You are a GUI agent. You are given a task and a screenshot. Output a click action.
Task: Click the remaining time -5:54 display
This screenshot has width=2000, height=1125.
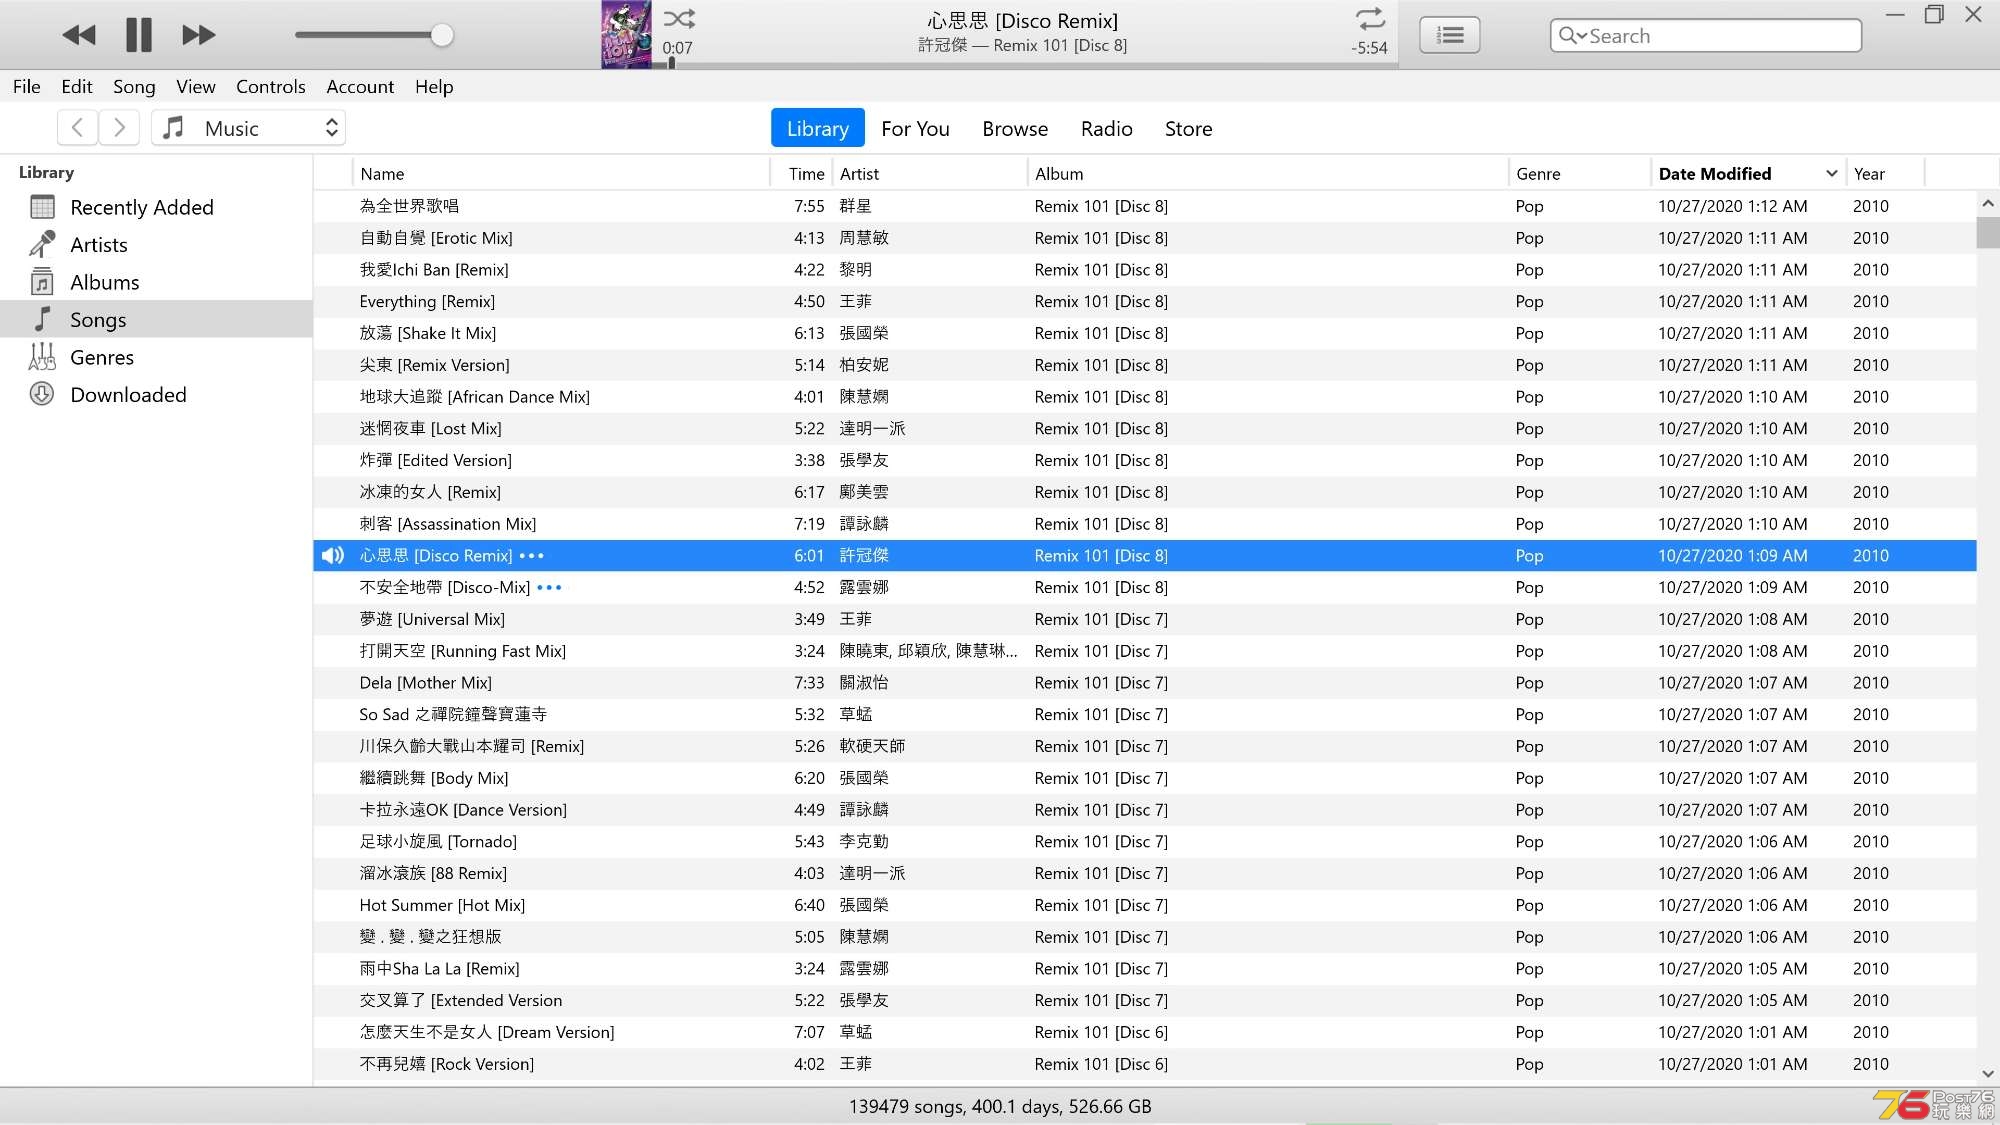(1369, 48)
